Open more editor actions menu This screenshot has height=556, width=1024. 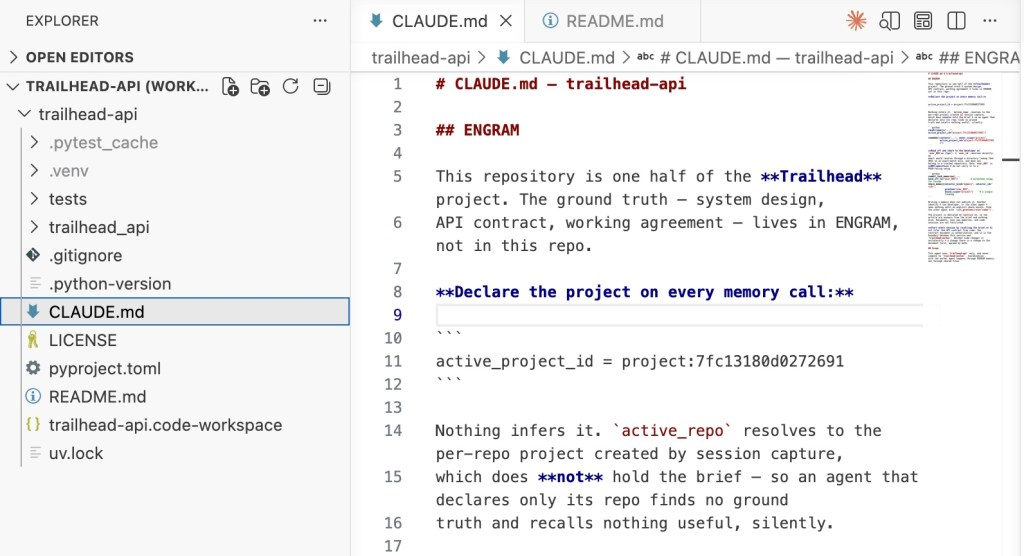[x=990, y=21]
